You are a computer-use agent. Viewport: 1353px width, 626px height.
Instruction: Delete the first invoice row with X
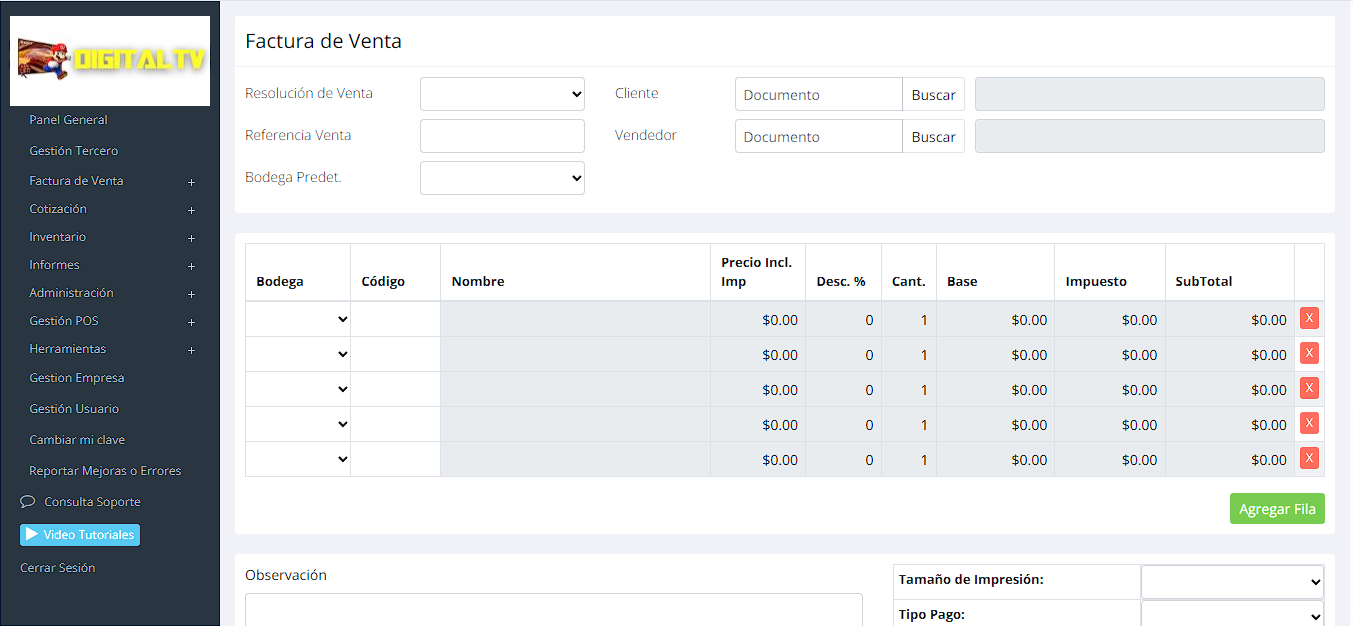(x=1308, y=319)
